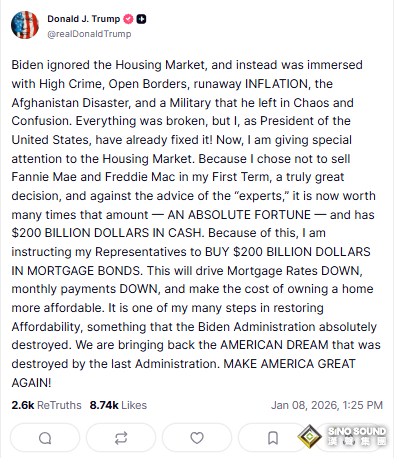Click the black plus badge beside the name

click(141, 19)
